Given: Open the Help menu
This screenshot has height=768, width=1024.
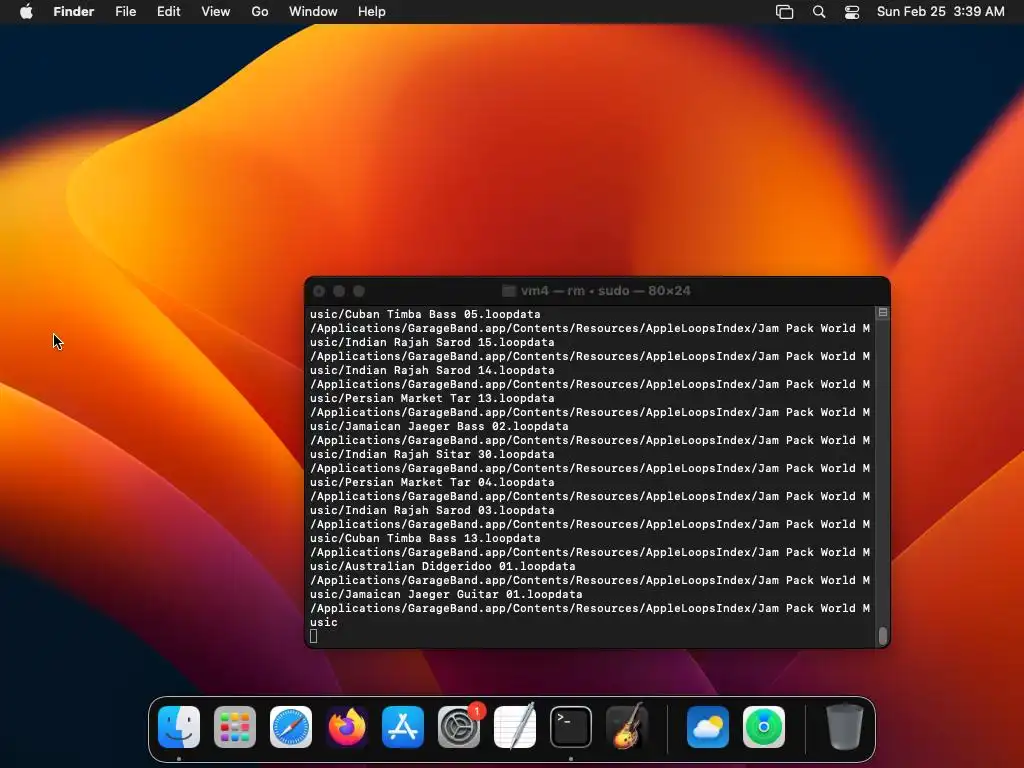Looking at the screenshot, I should (372, 12).
